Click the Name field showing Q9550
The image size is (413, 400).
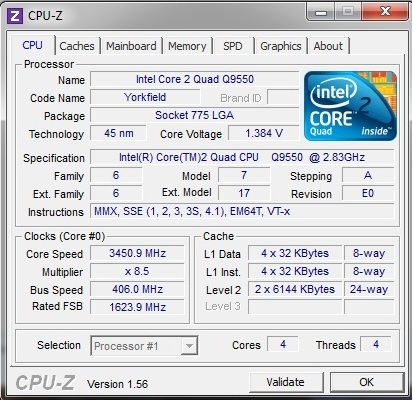click(x=195, y=79)
